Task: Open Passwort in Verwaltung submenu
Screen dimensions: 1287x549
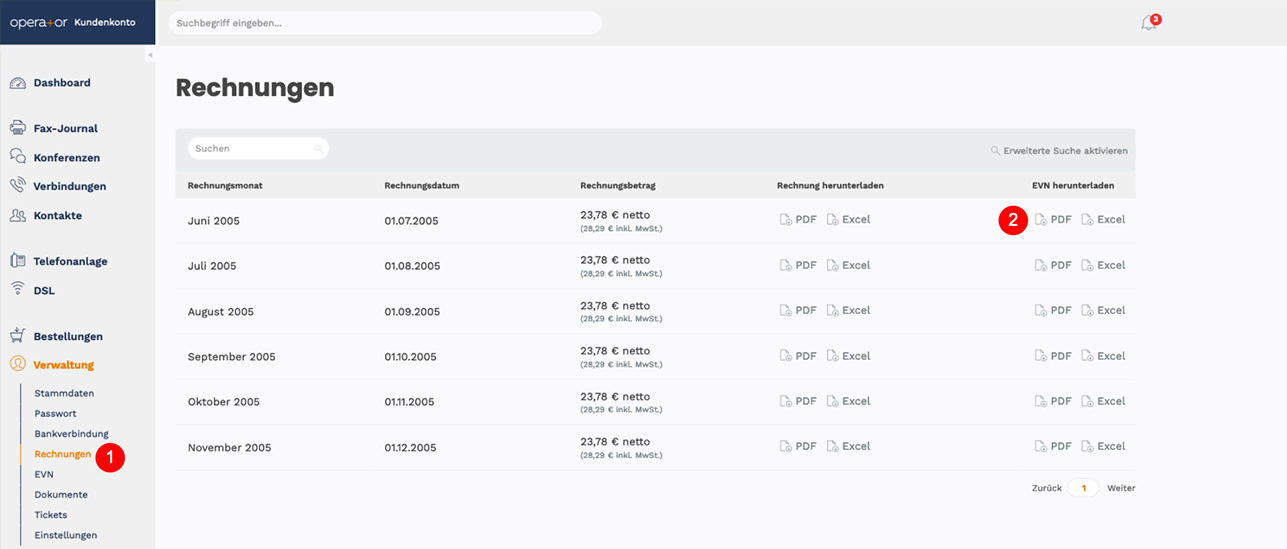Action: coord(55,413)
